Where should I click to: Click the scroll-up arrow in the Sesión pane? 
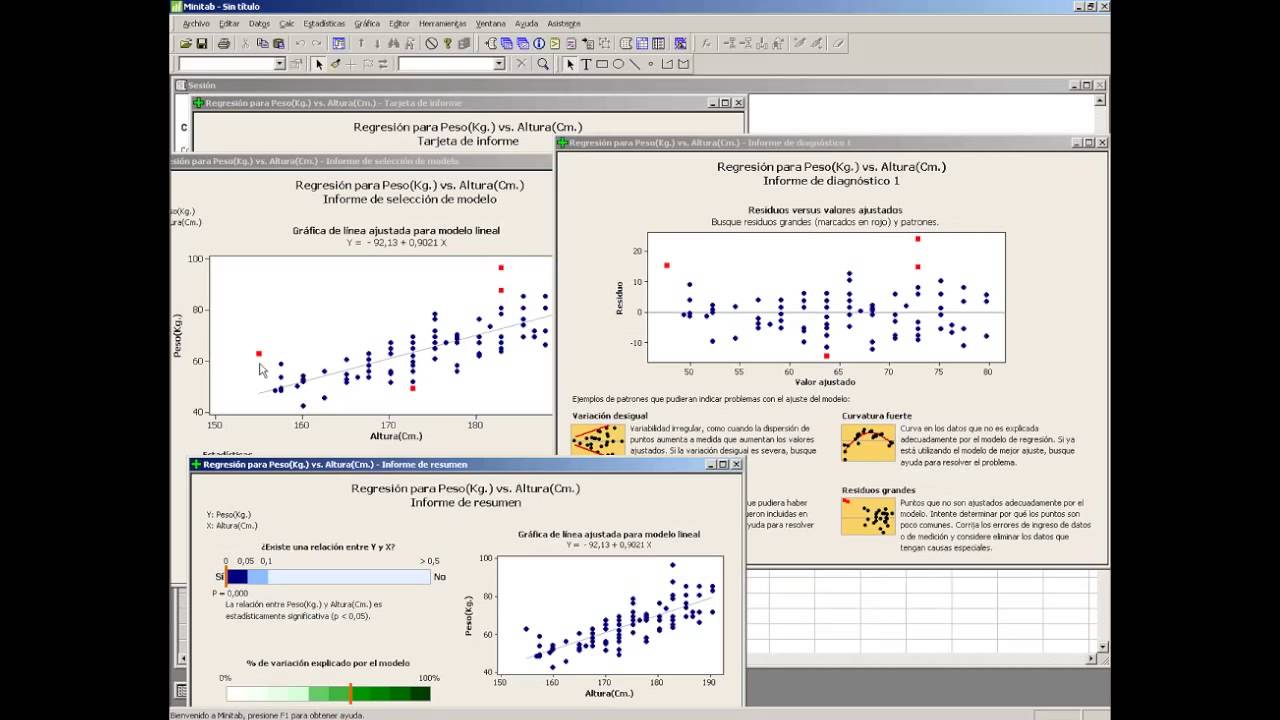pos(1101,100)
